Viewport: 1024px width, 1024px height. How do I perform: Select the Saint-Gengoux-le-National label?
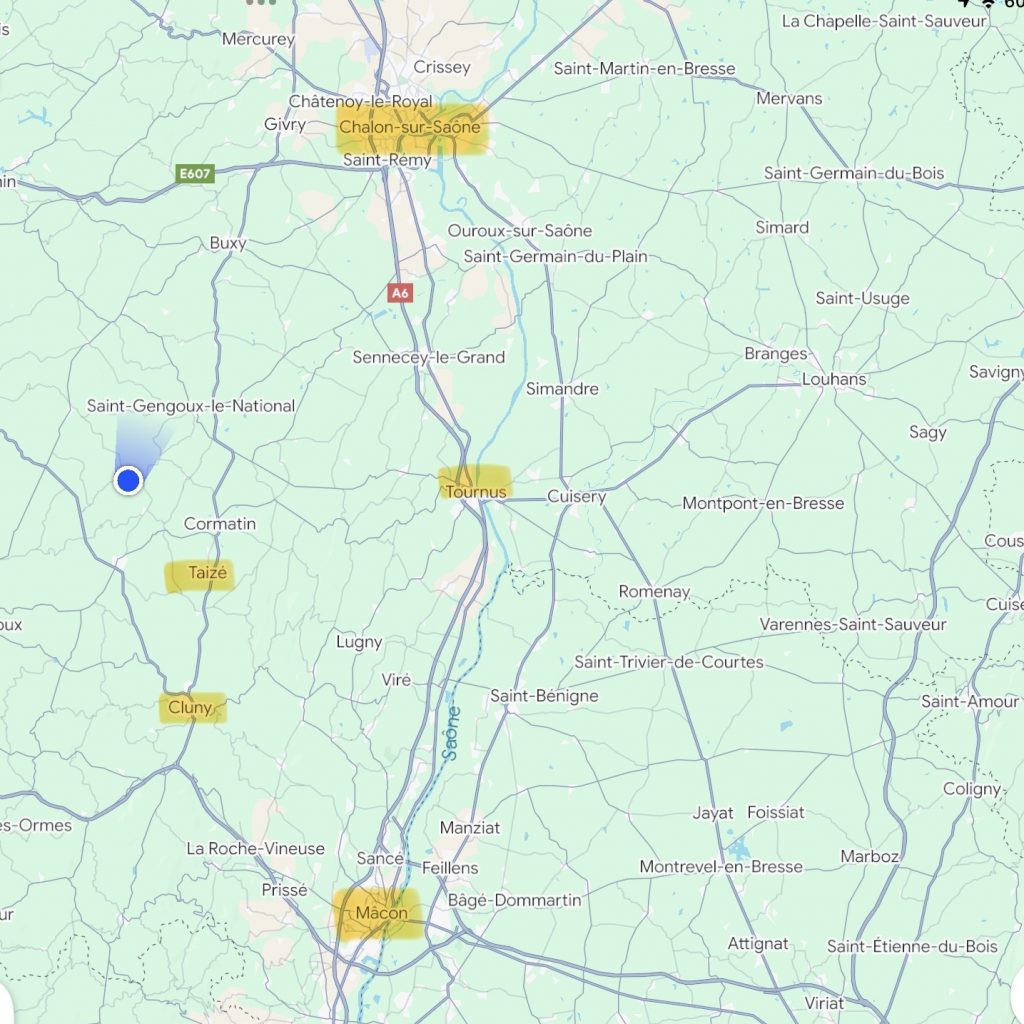[191, 406]
